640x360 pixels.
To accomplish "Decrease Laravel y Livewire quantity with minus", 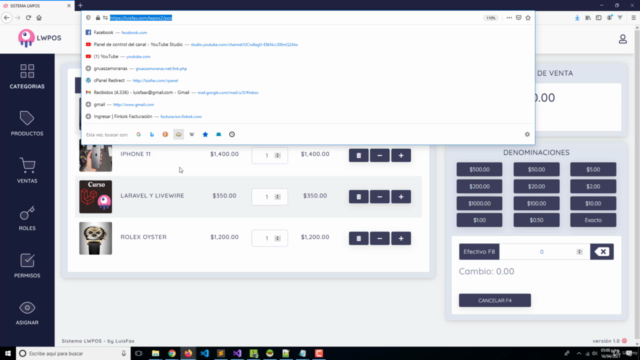I will pyautogui.click(x=380, y=197).
